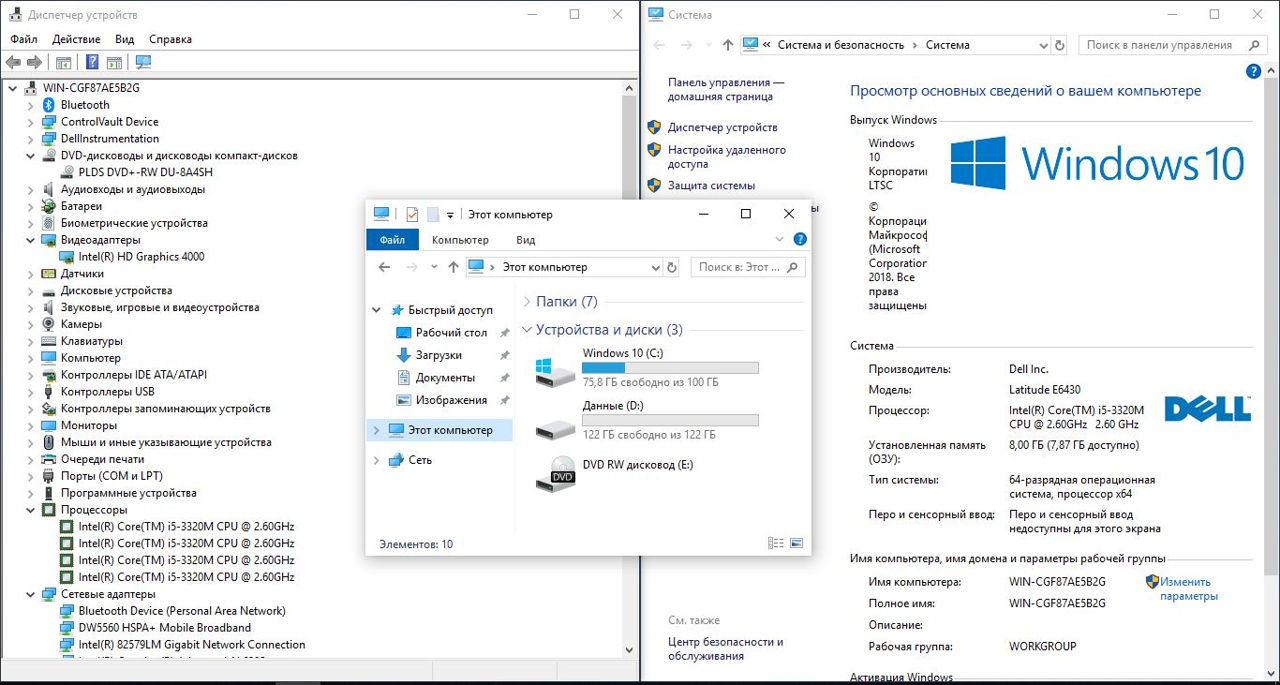Image resolution: width=1280 pixels, height=685 pixels.
Task: Collapse the Процессоры tree node
Action: (x=30, y=510)
